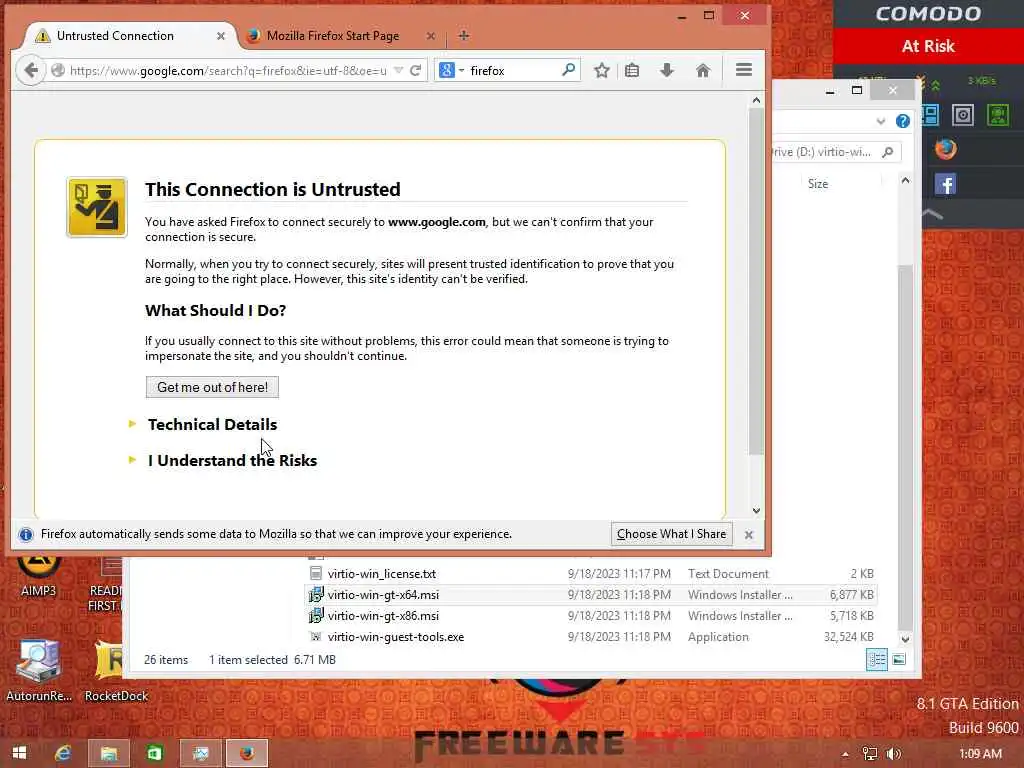The height and width of the screenshot is (768, 1024).
Task: Open the Firefox hamburger menu
Action: [x=744, y=70]
